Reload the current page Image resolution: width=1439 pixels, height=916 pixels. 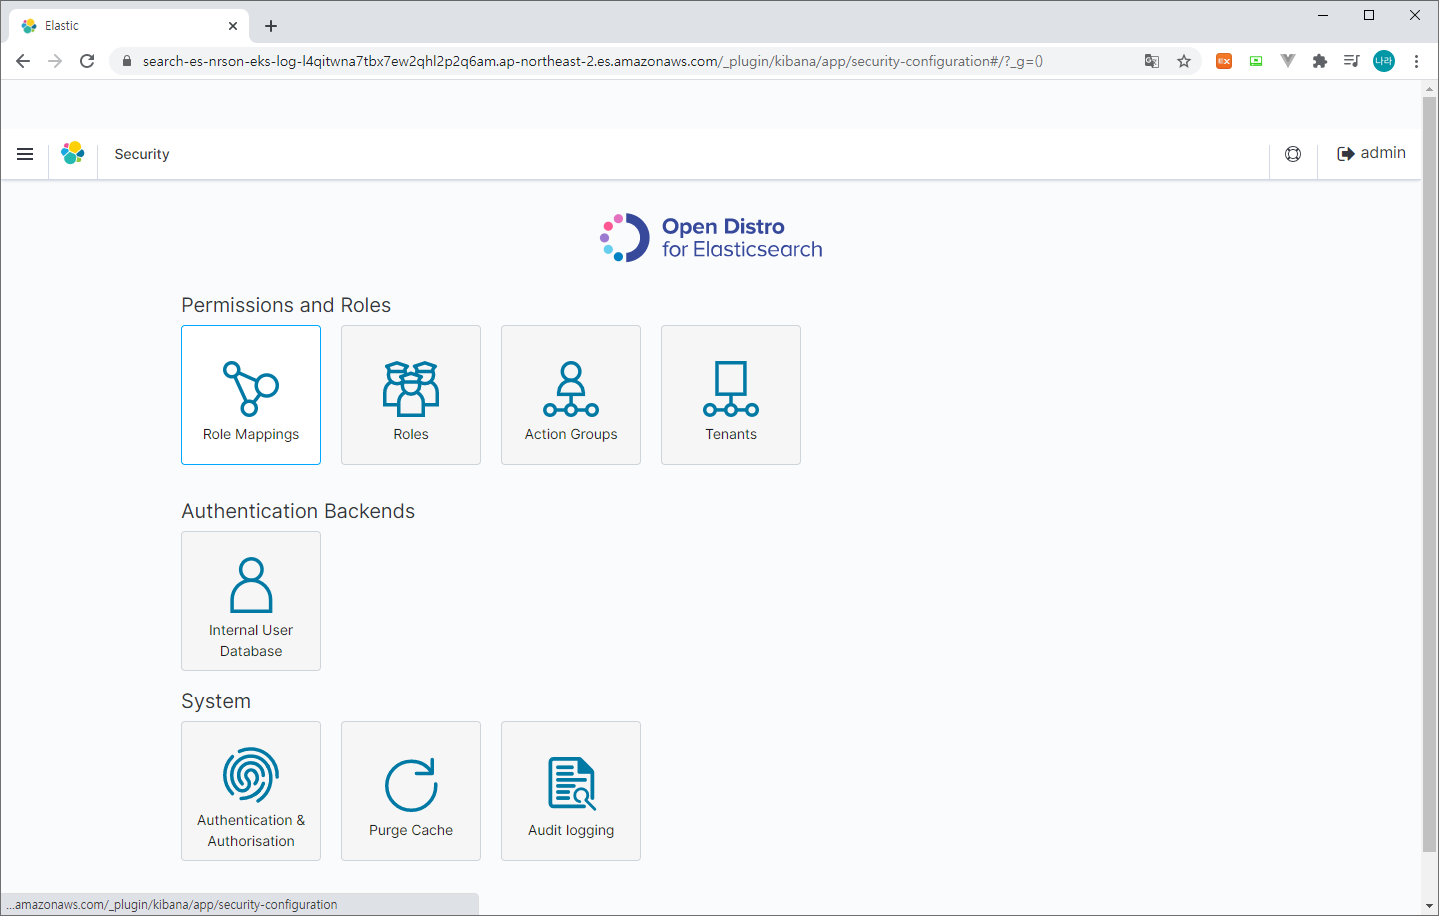(87, 61)
